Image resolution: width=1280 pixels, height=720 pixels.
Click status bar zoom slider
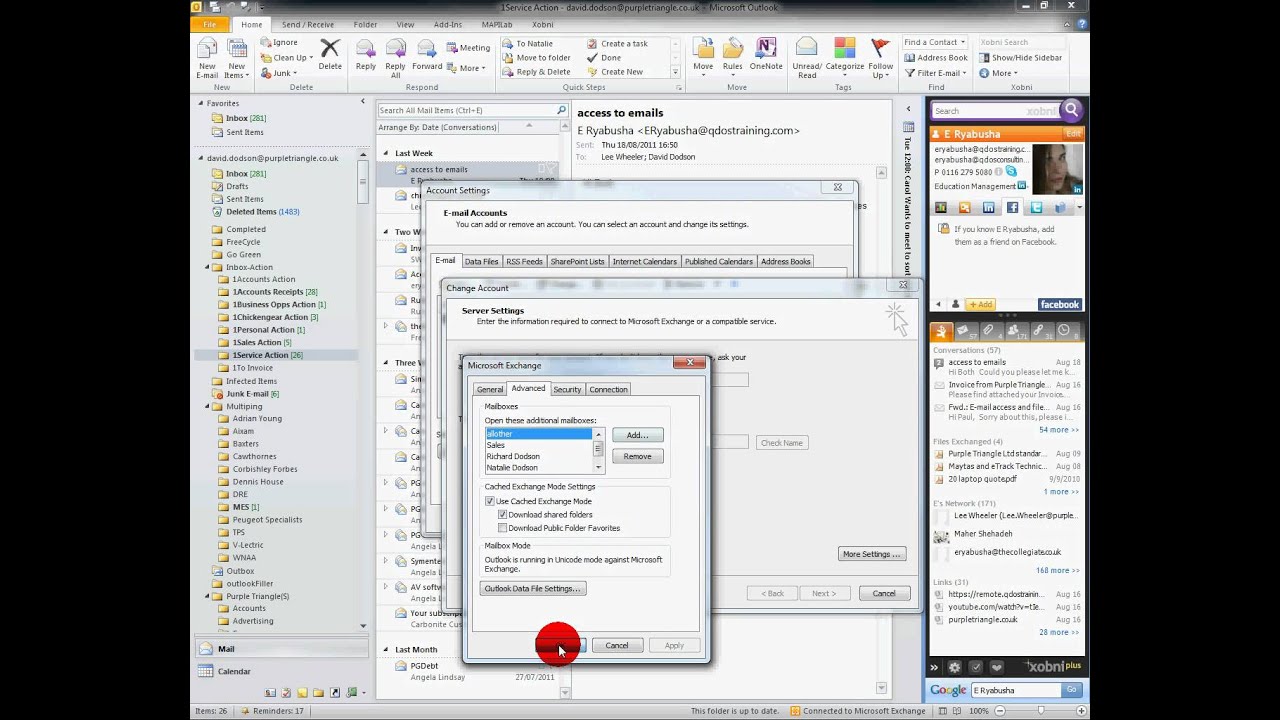(x=1040, y=711)
